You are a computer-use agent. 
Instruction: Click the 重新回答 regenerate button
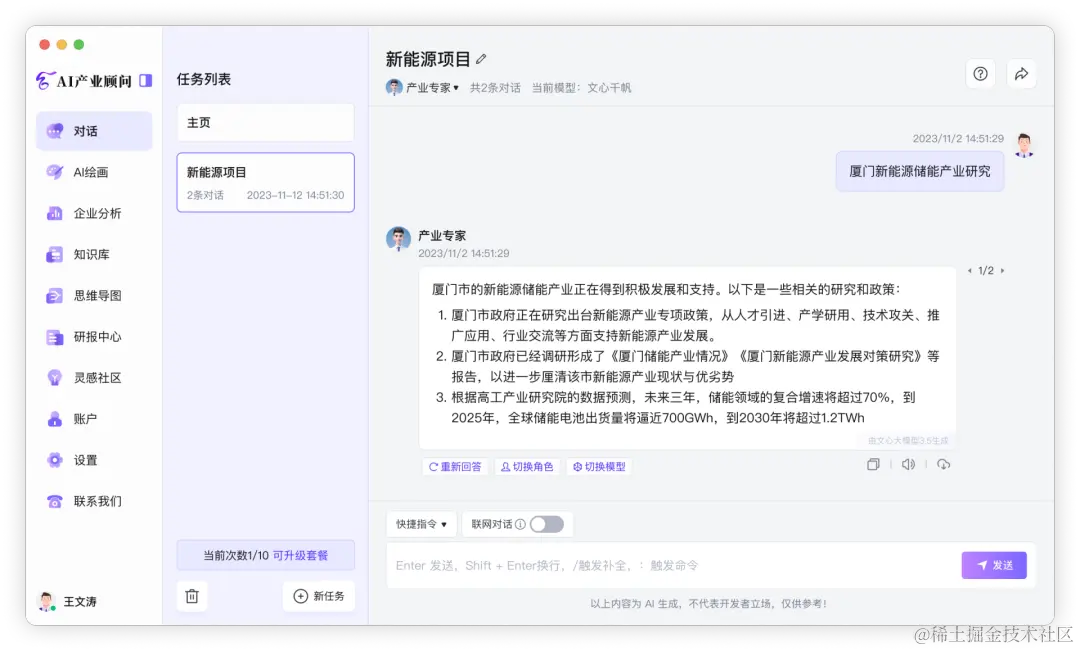pos(455,466)
